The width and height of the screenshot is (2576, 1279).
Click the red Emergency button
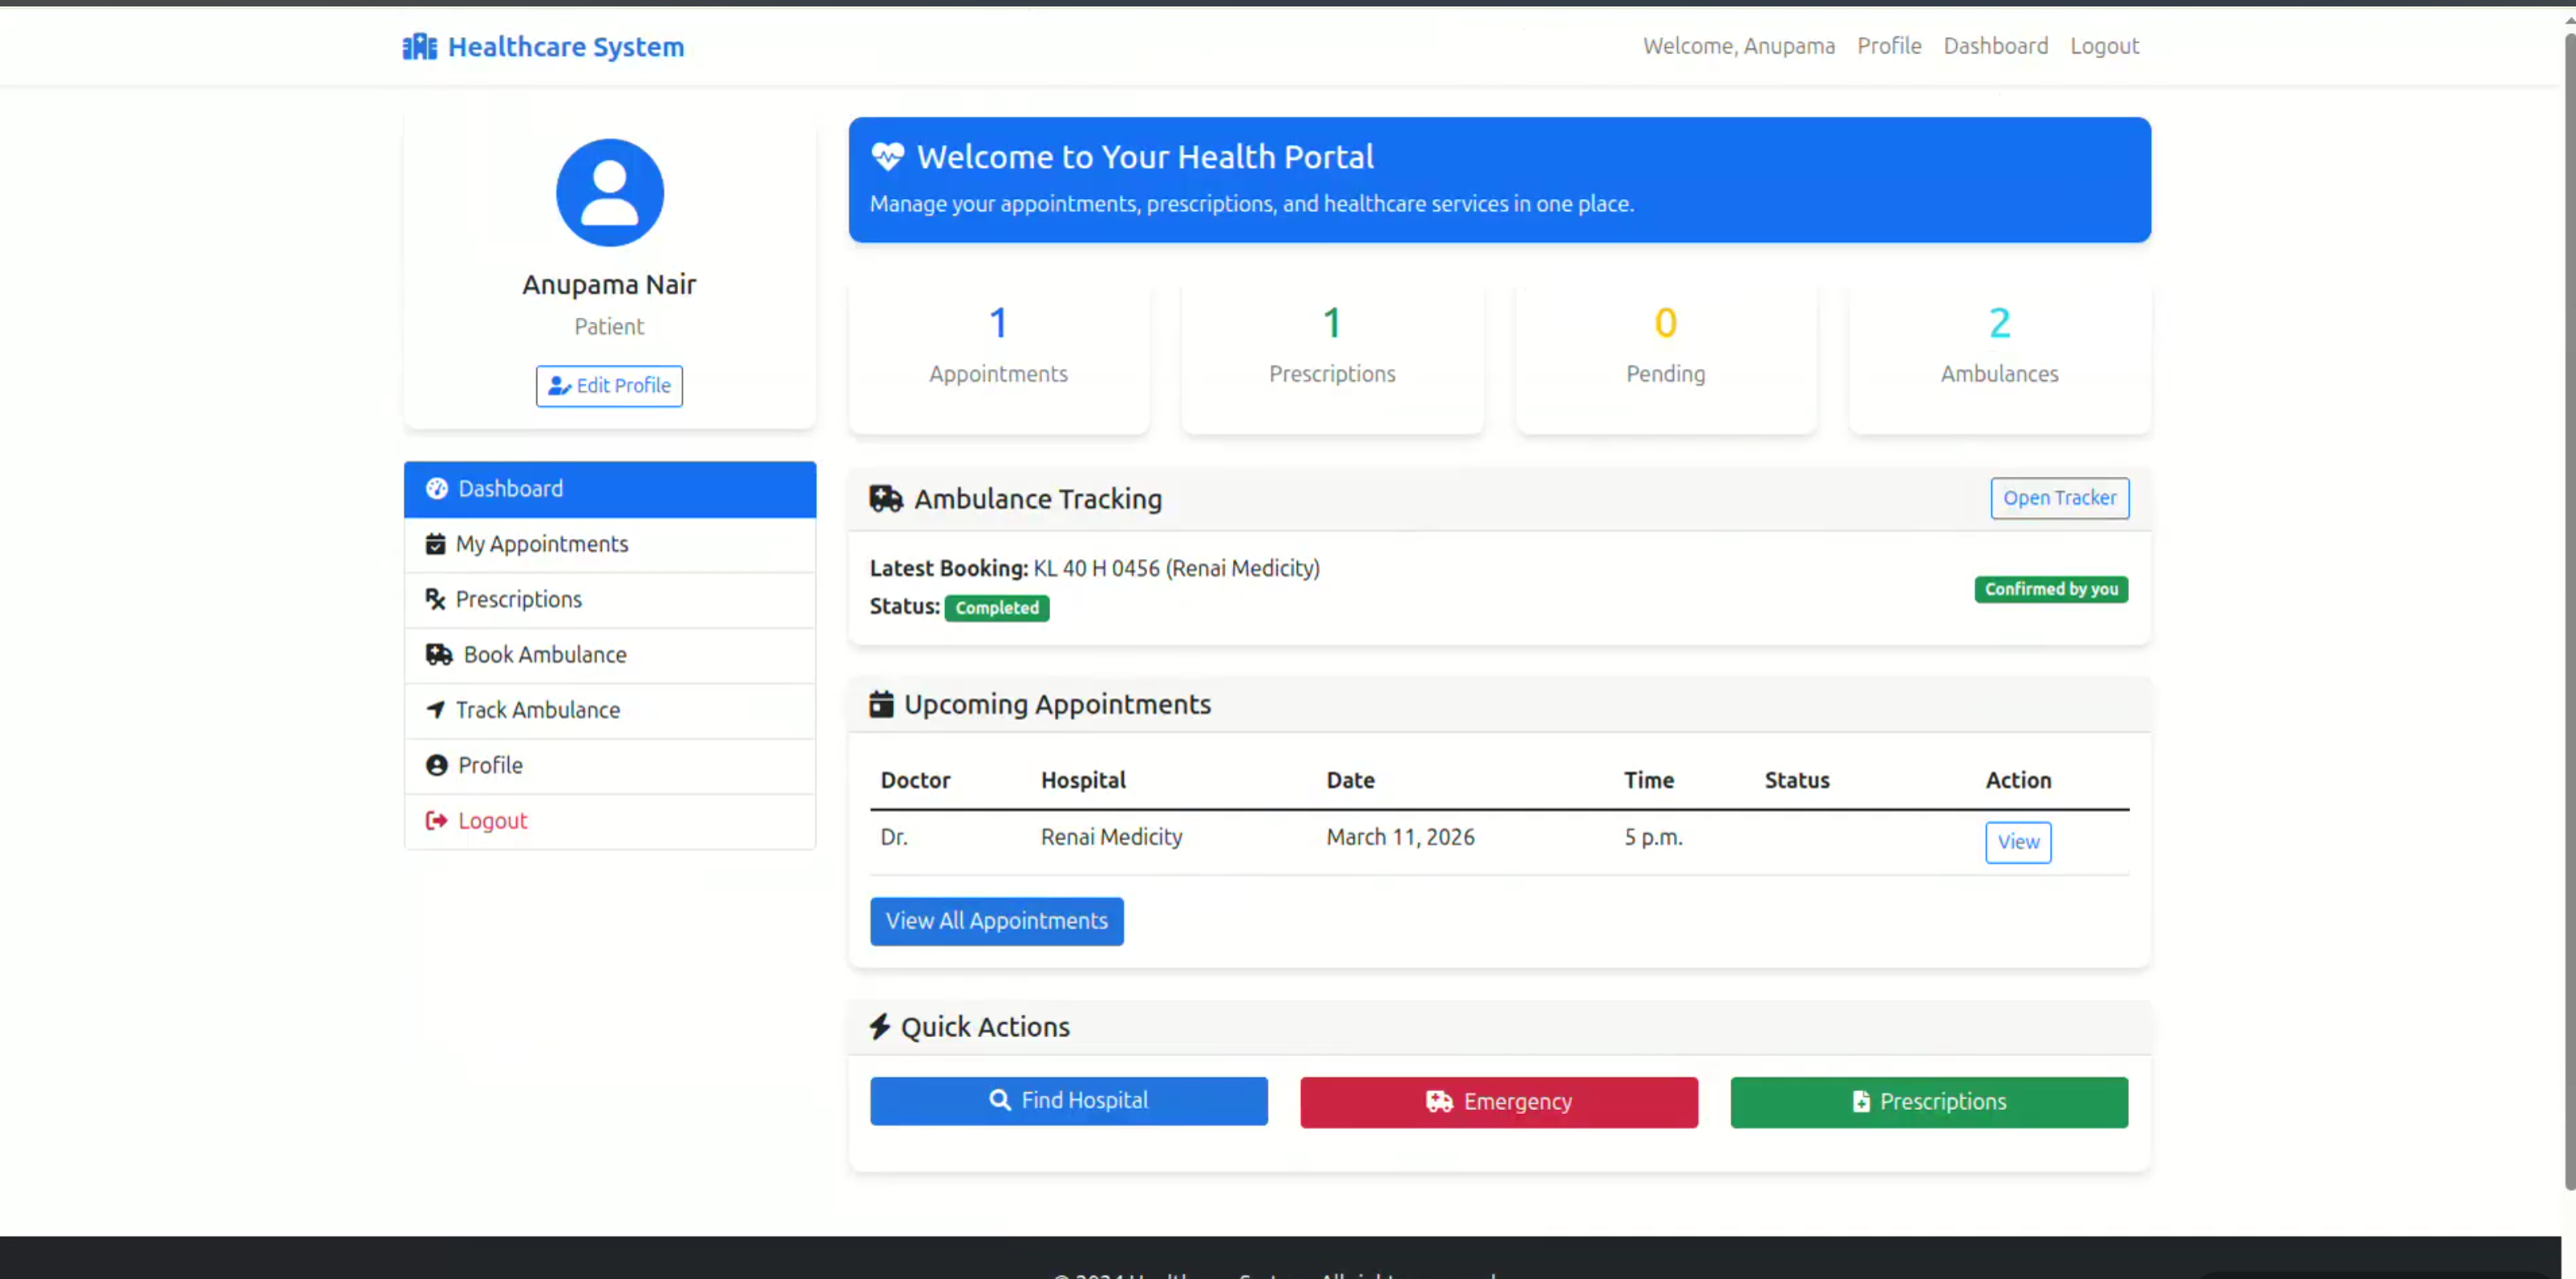point(1498,1102)
